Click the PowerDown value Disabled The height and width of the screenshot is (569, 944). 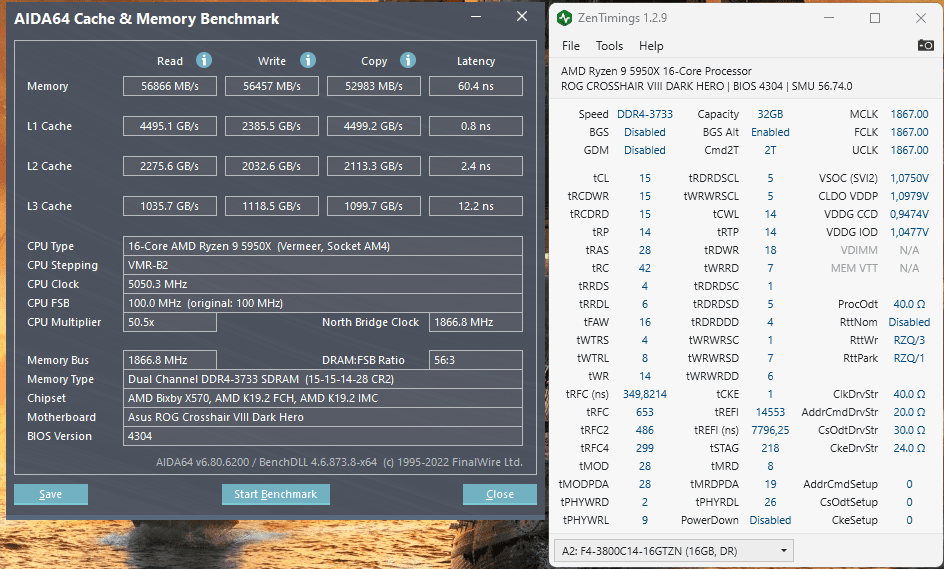tap(770, 520)
